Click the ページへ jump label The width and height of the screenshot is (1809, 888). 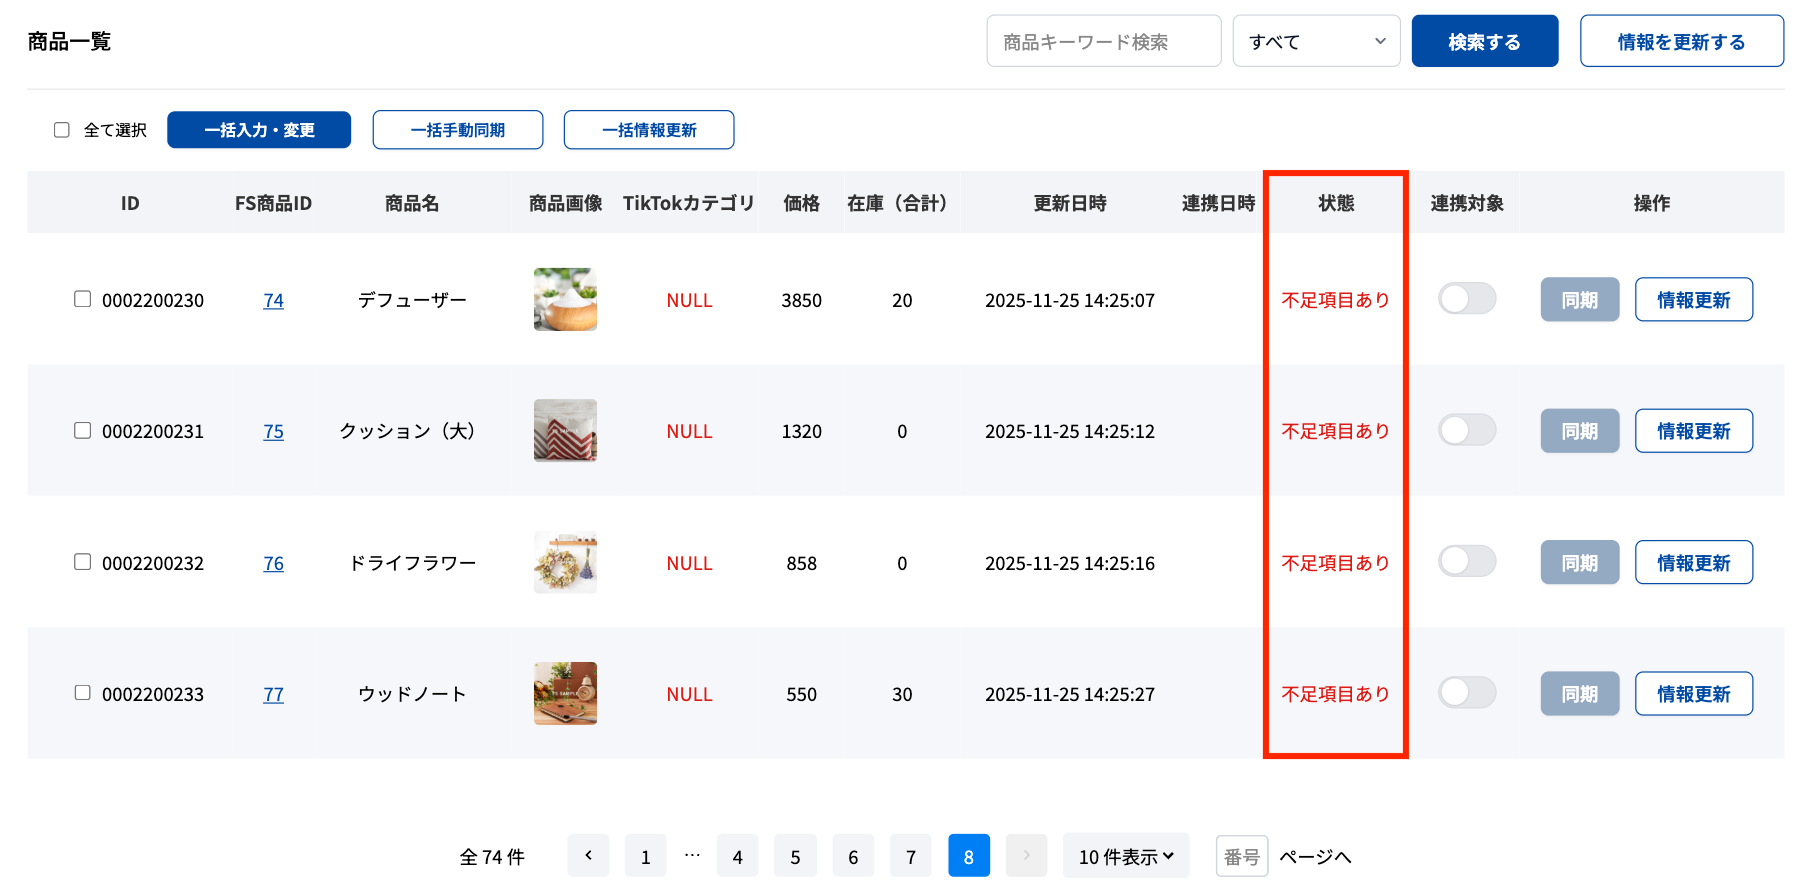coord(1315,857)
